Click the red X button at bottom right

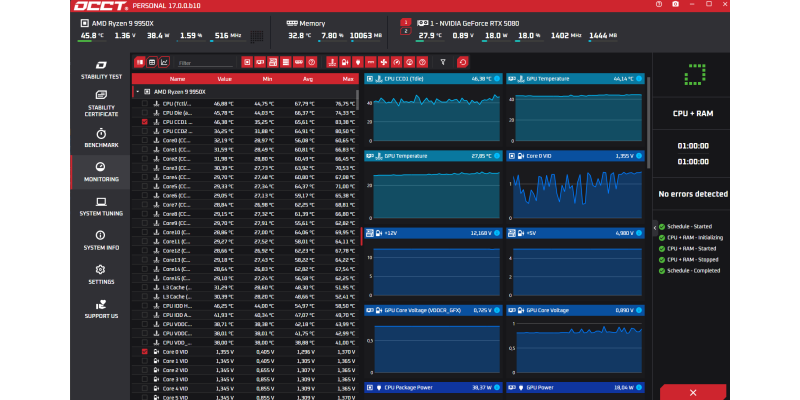pyautogui.click(x=693, y=392)
